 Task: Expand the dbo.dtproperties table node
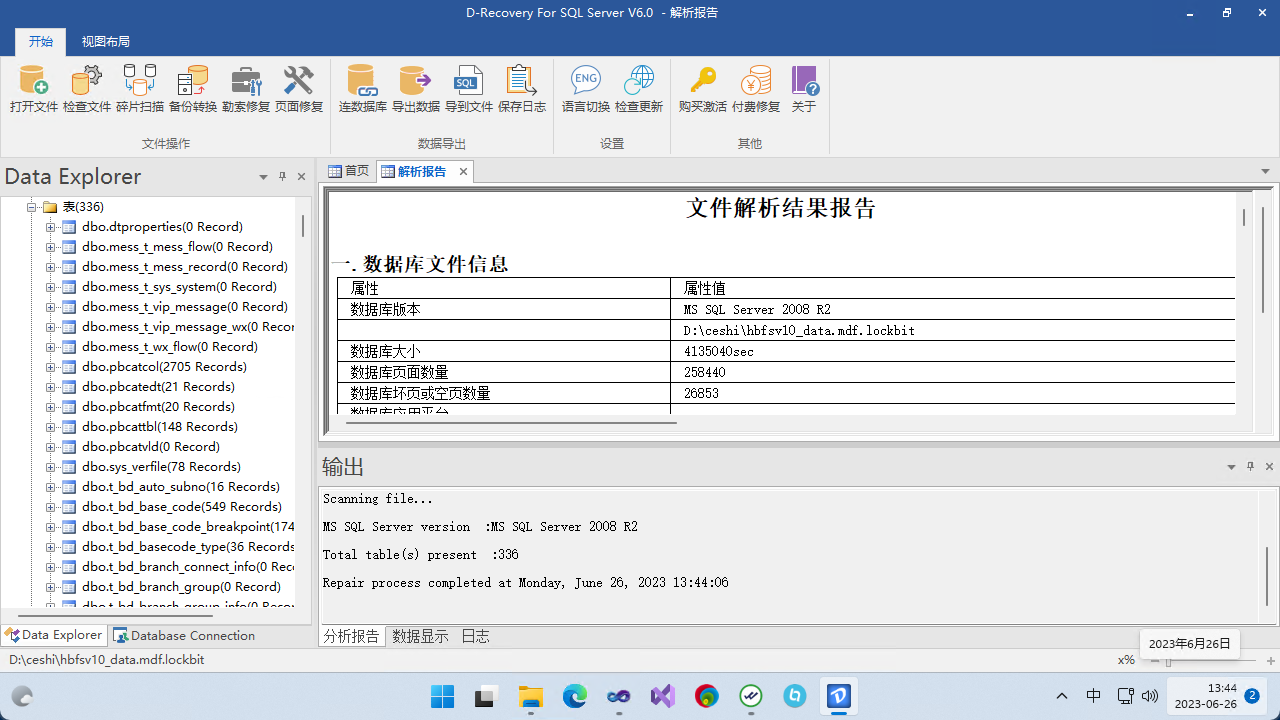coord(51,227)
